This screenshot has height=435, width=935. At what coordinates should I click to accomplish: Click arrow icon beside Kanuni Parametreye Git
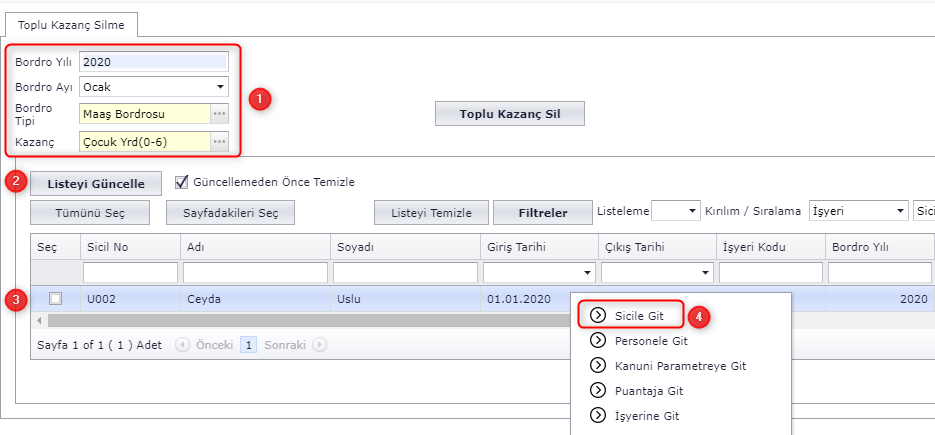point(599,365)
